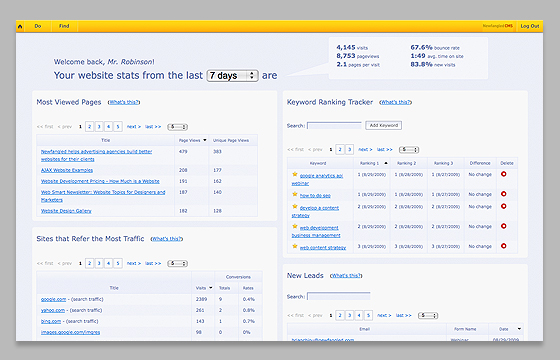Open Website Design Gallery link
This screenshot has height=360, width=560.
tap(66, 211)
